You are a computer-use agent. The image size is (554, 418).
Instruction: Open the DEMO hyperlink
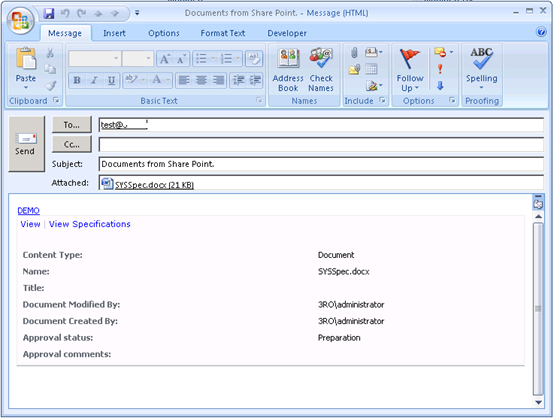(x=29, y=211)
